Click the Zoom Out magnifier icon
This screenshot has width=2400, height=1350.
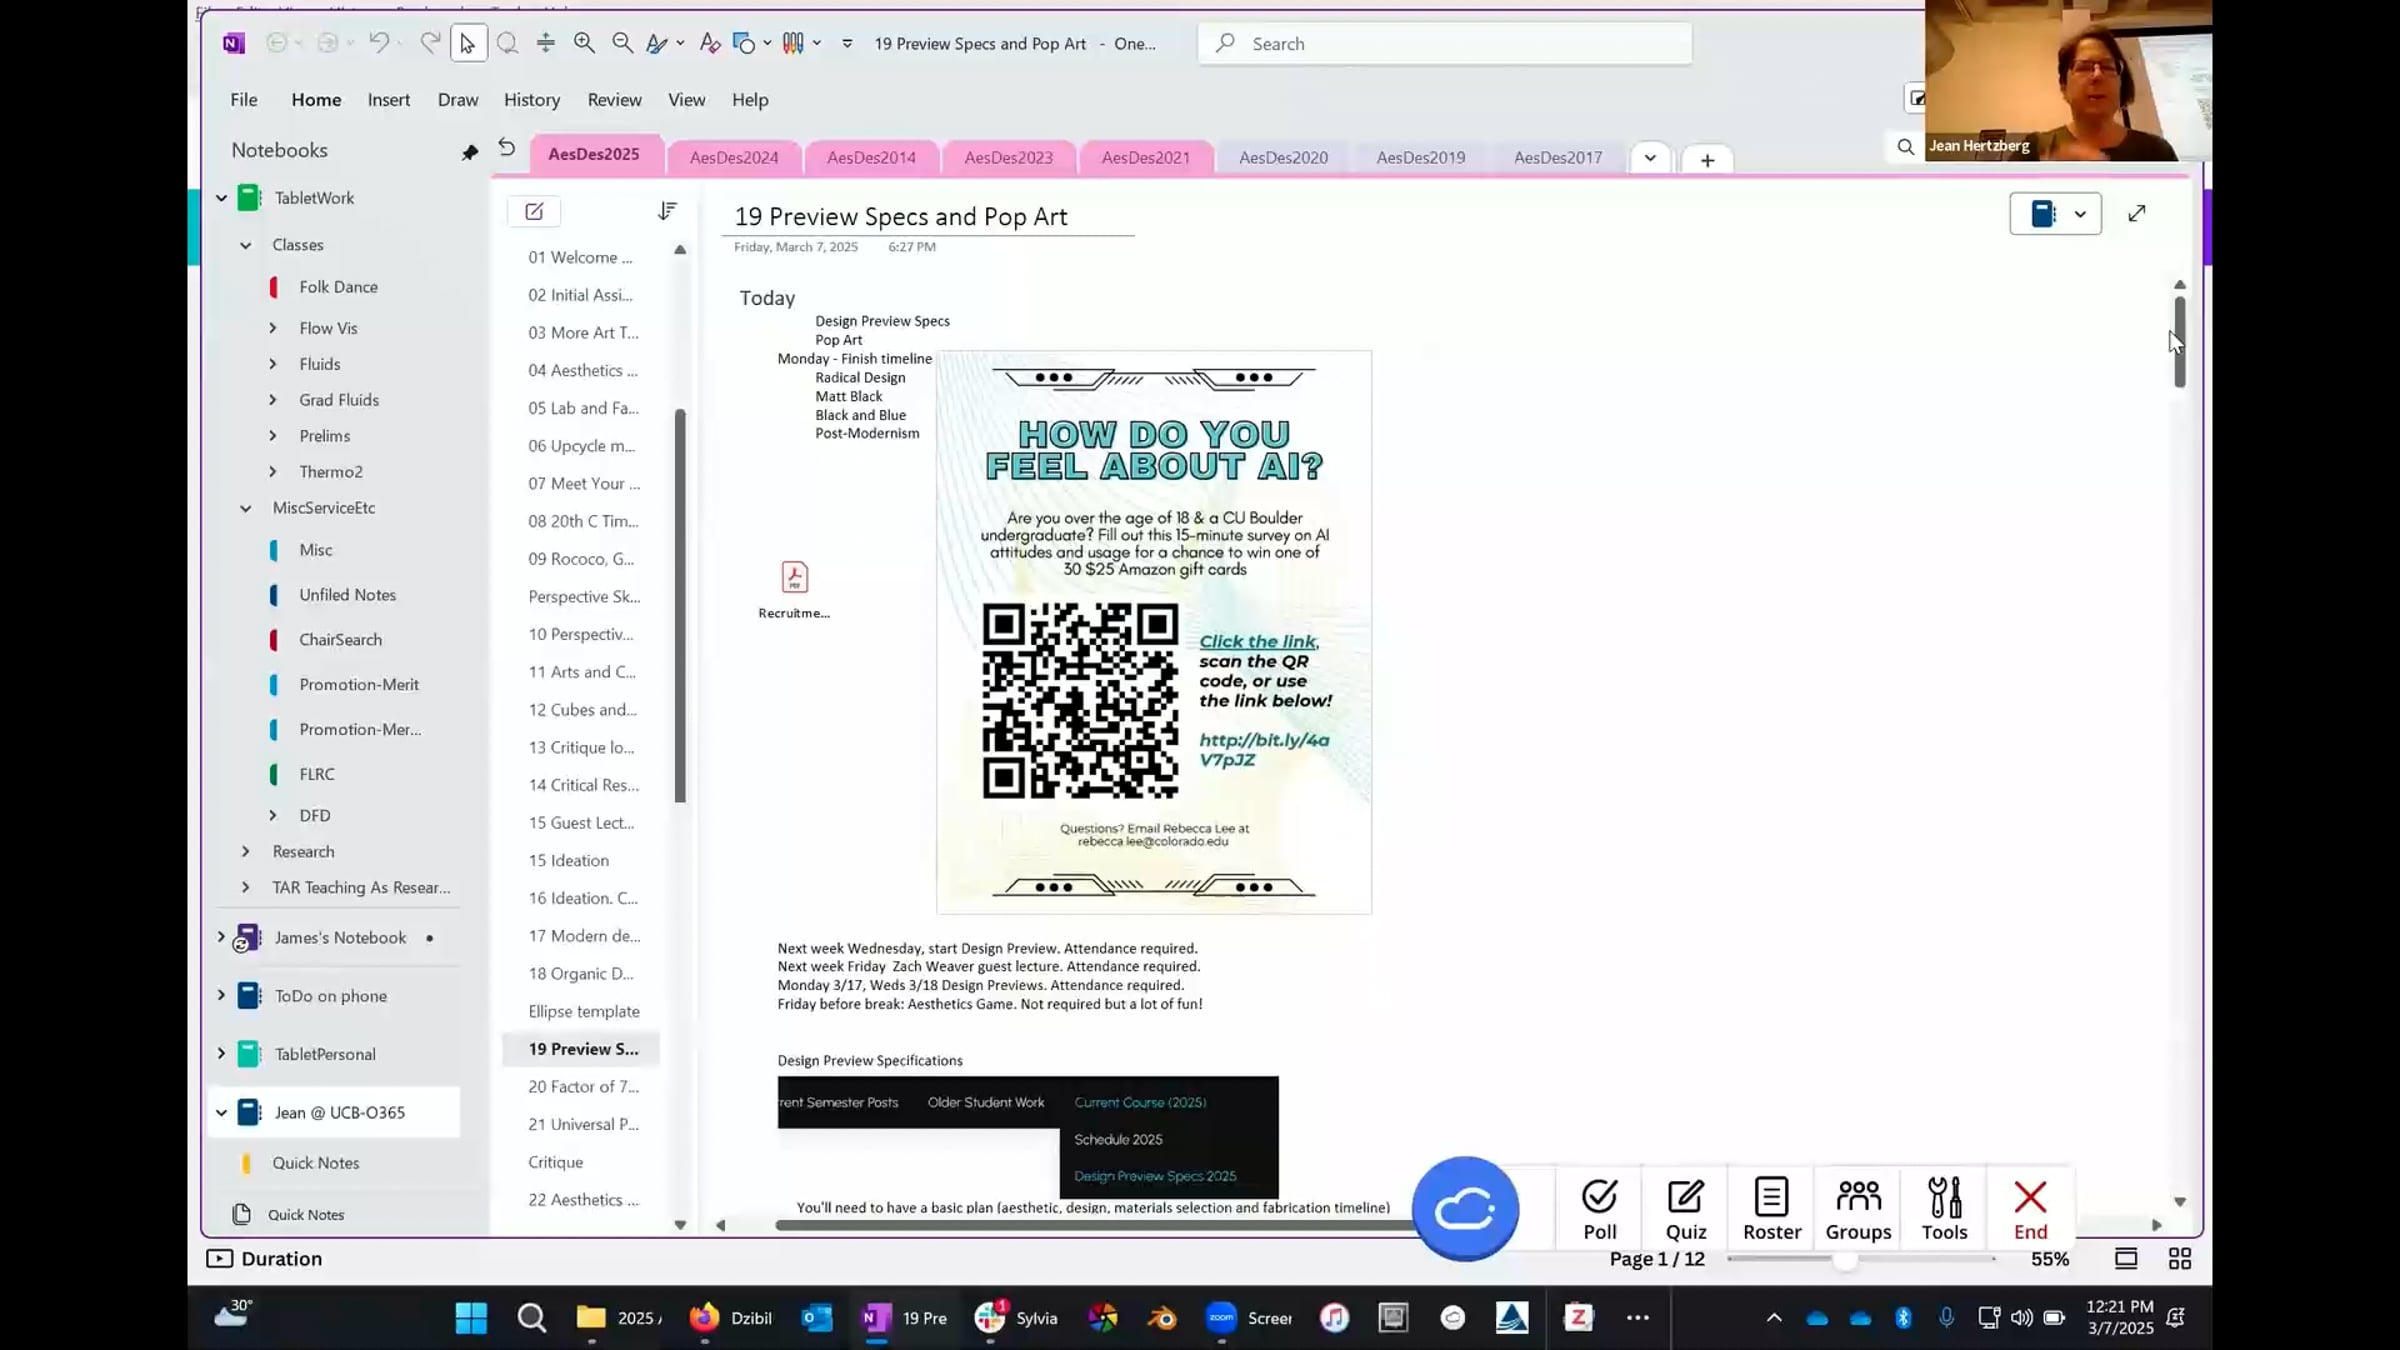[622, 43]
